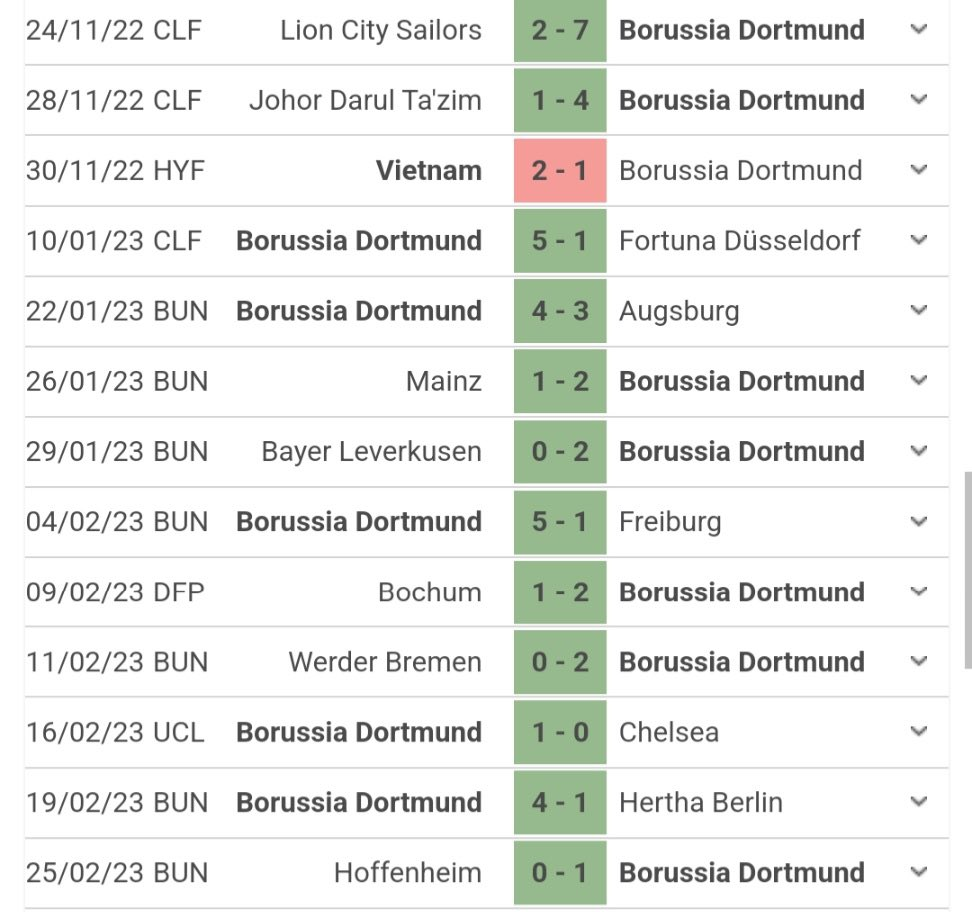Open the Hertha Berlin team link
This screenshot has height=912, width=972.
click(x=700, y=803)
